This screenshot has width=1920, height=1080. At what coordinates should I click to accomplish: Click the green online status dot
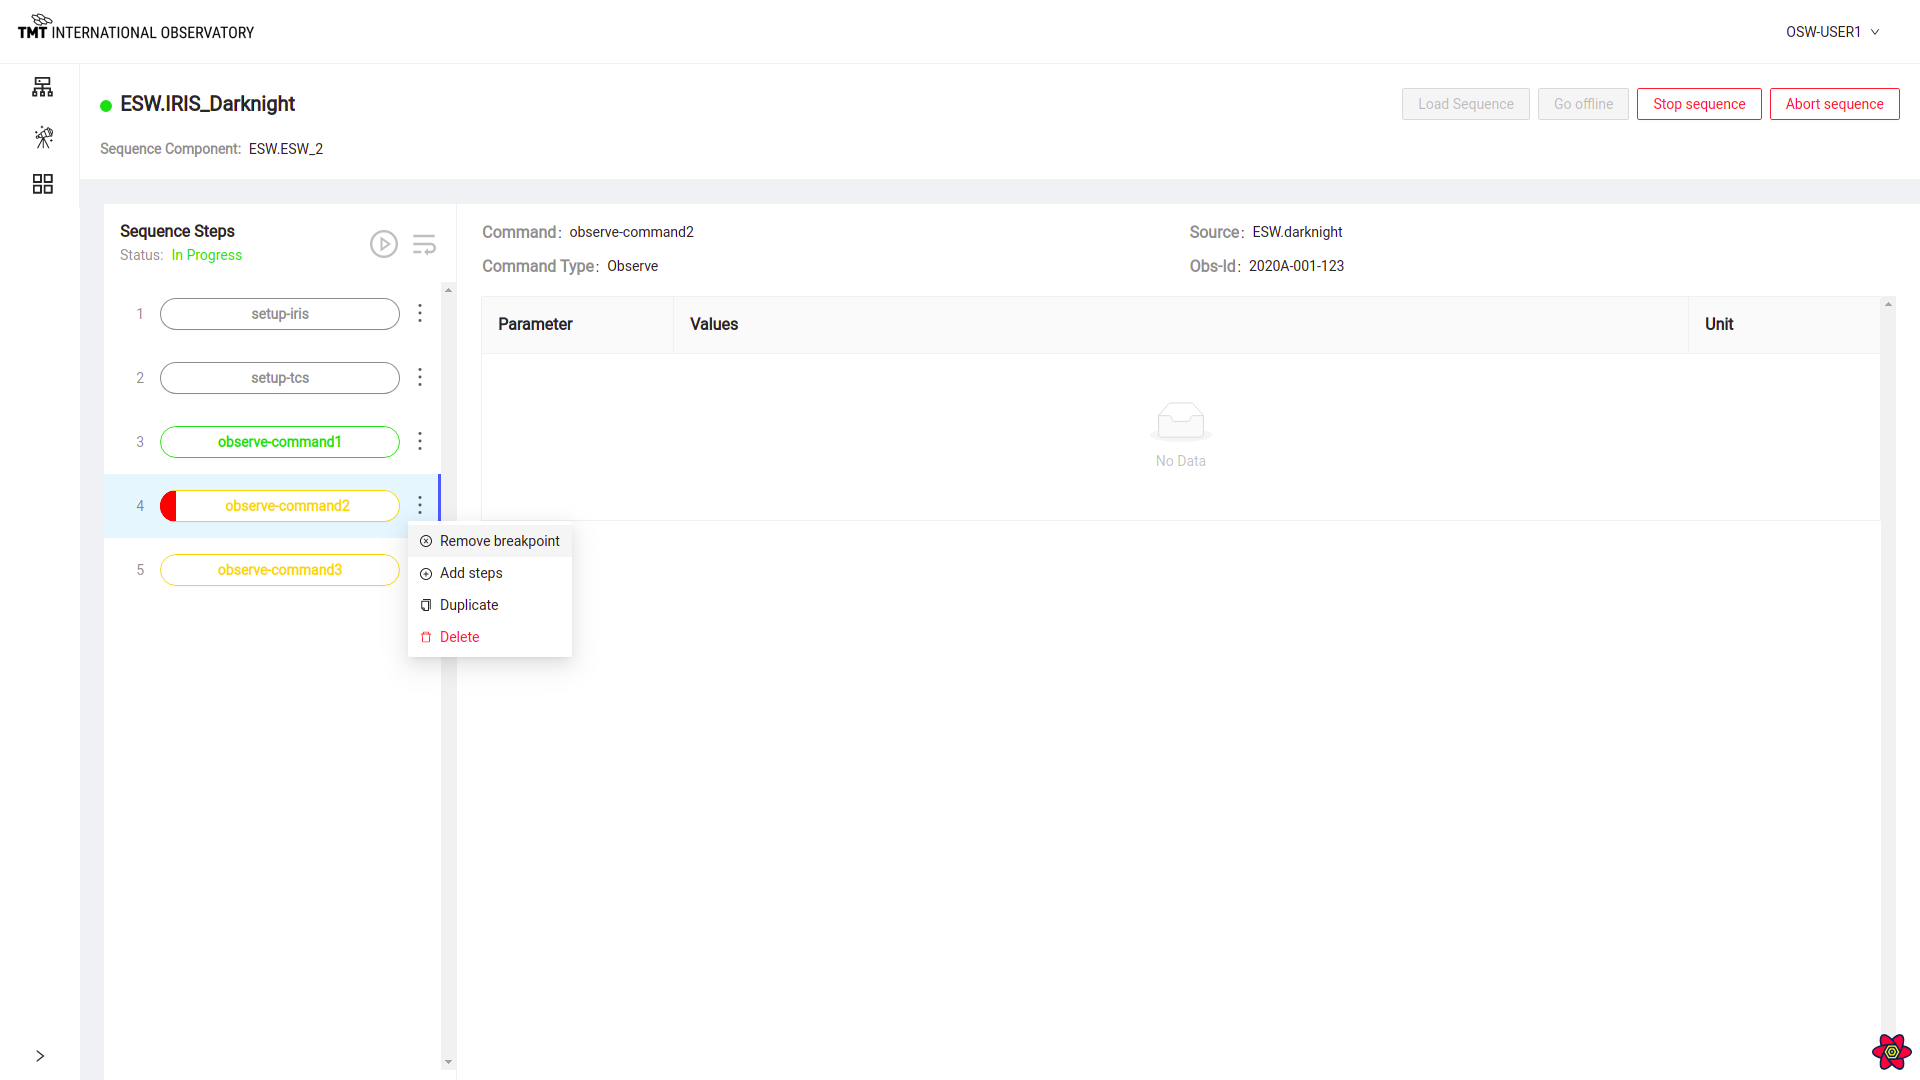click(106, 106)
